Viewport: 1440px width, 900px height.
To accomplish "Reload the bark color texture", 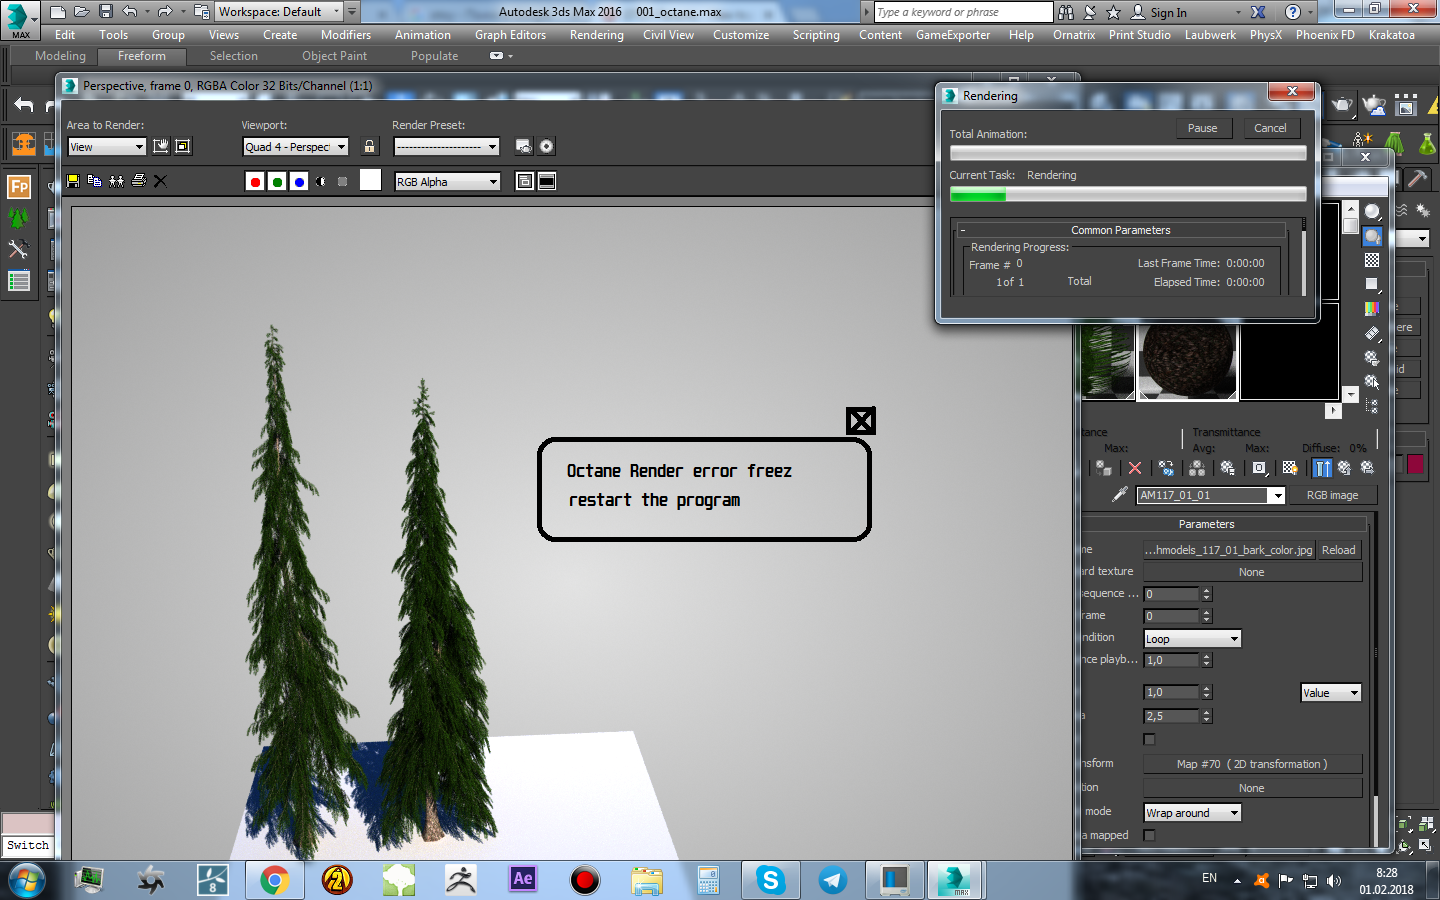I will [x=1339, y=550].
